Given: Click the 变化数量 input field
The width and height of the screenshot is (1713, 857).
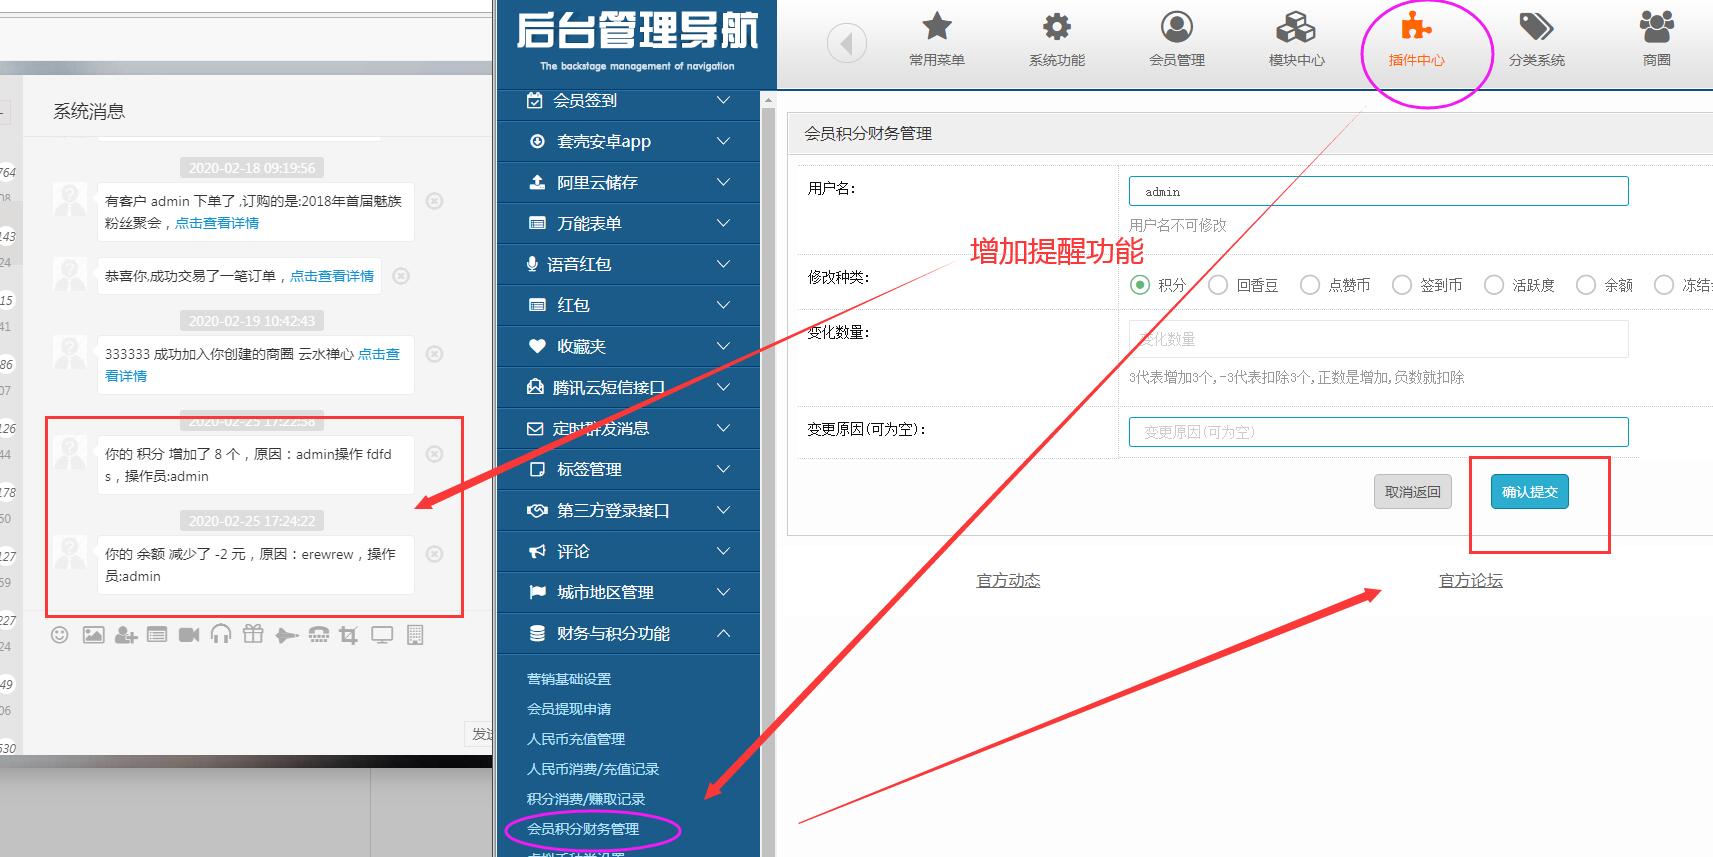Looking at the screenshot, I should [1378, 339].
